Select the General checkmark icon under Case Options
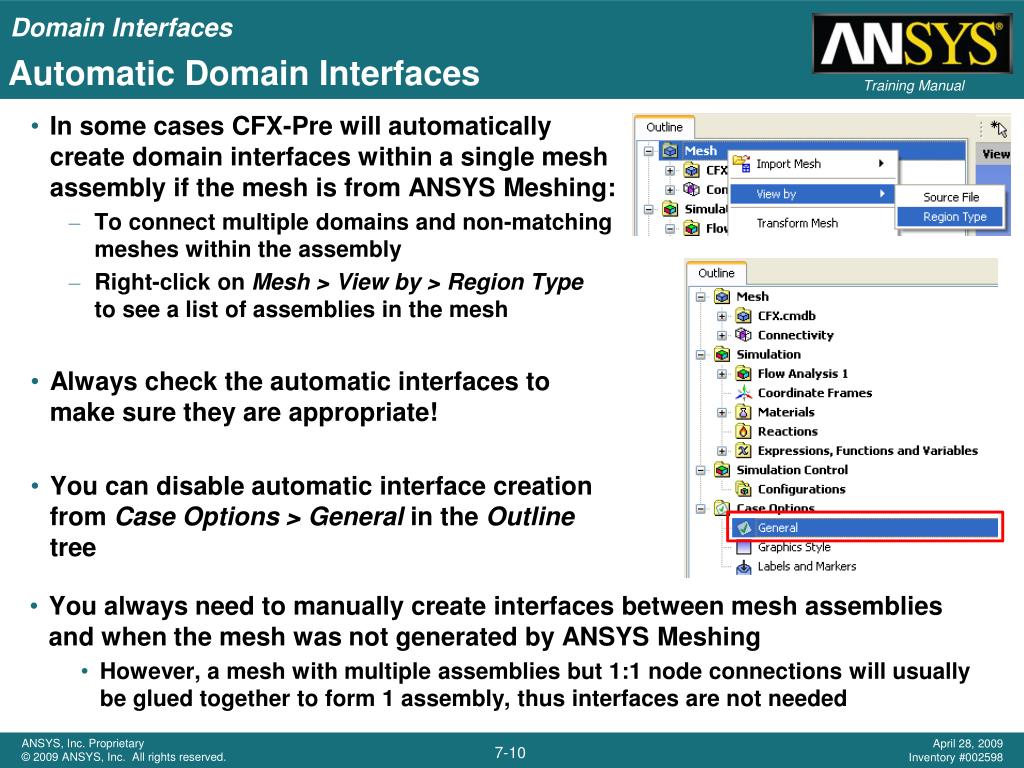Viewport: 1024px width, 768px height. 743,528
